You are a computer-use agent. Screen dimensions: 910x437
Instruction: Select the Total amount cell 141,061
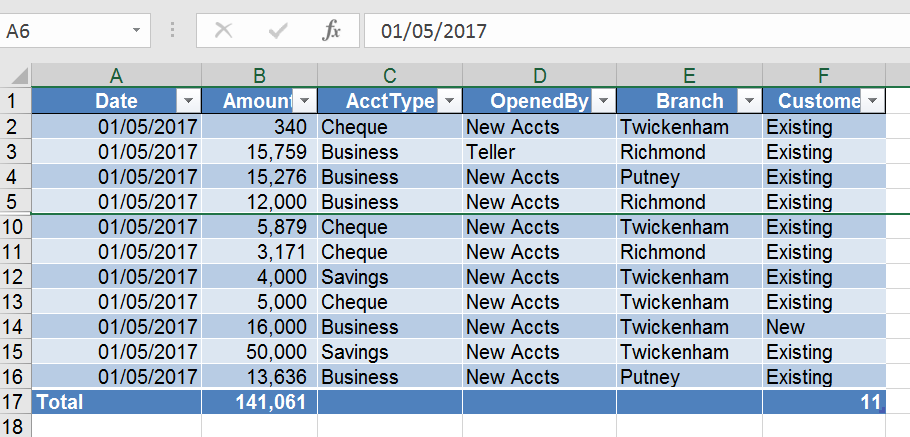[259, 402]
